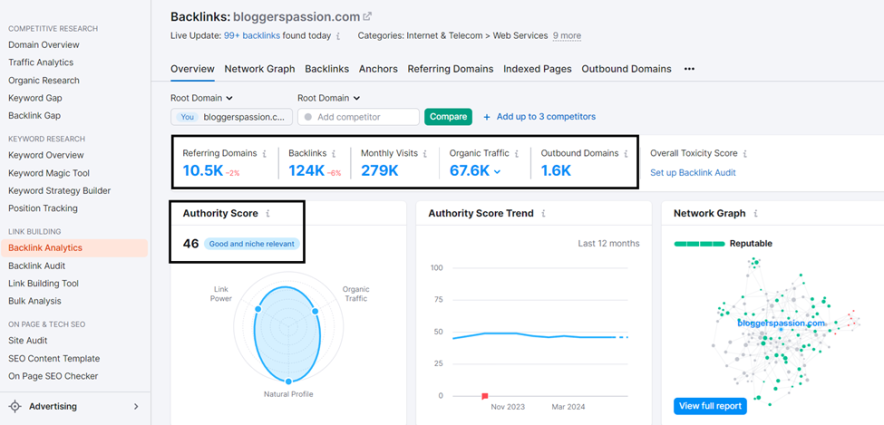The image size is (884, 425).
Task: Open On Page SEO Checker in sidebar
Action: point(53,376)
